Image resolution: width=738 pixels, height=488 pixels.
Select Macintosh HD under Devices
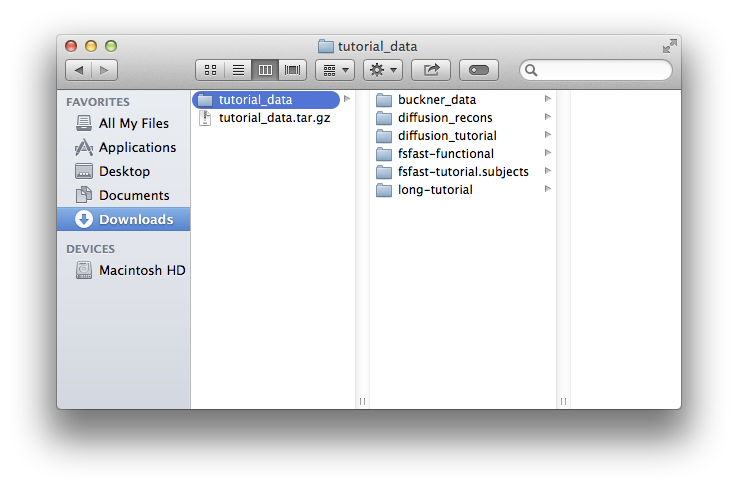pyautogui.click(x=141, y=271)
